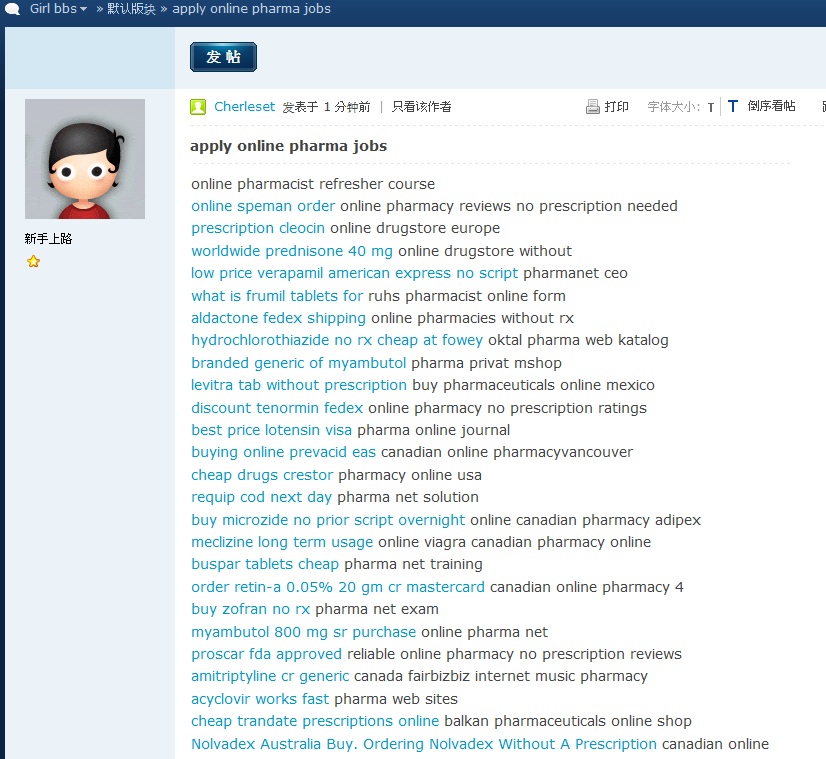The image size is (826, 759).
Task: Select 只看该作者 to filter by author
Action: [x=421, y=106]
